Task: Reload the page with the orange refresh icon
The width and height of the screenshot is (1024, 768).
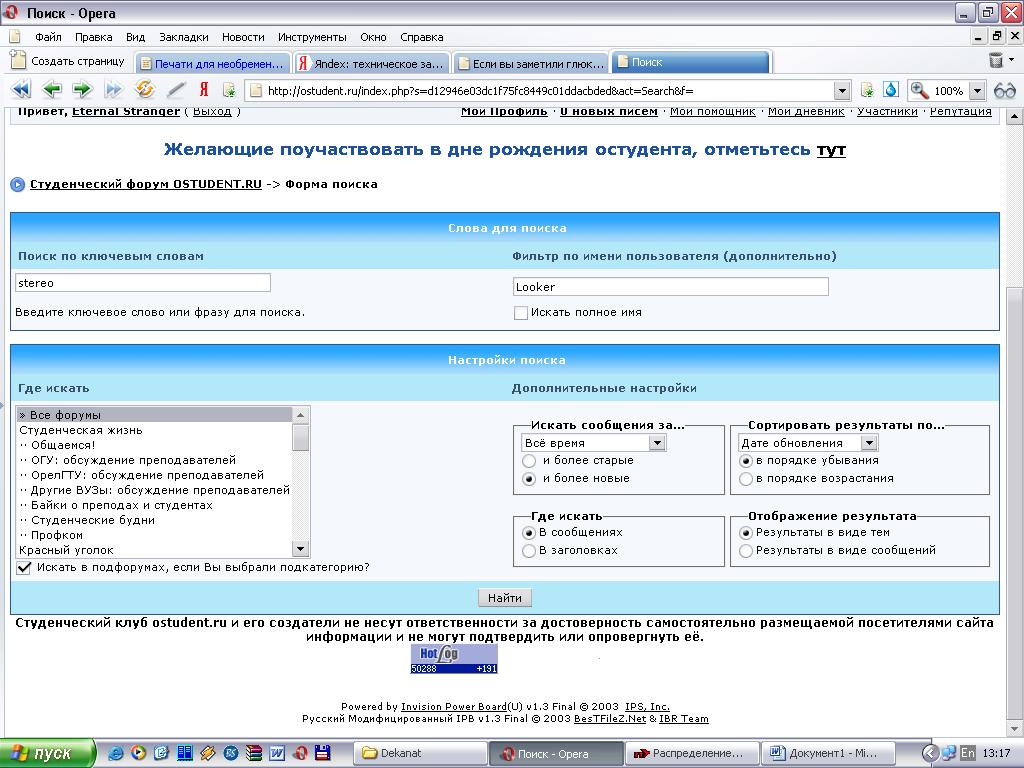Action: click(x=144, y=89)
